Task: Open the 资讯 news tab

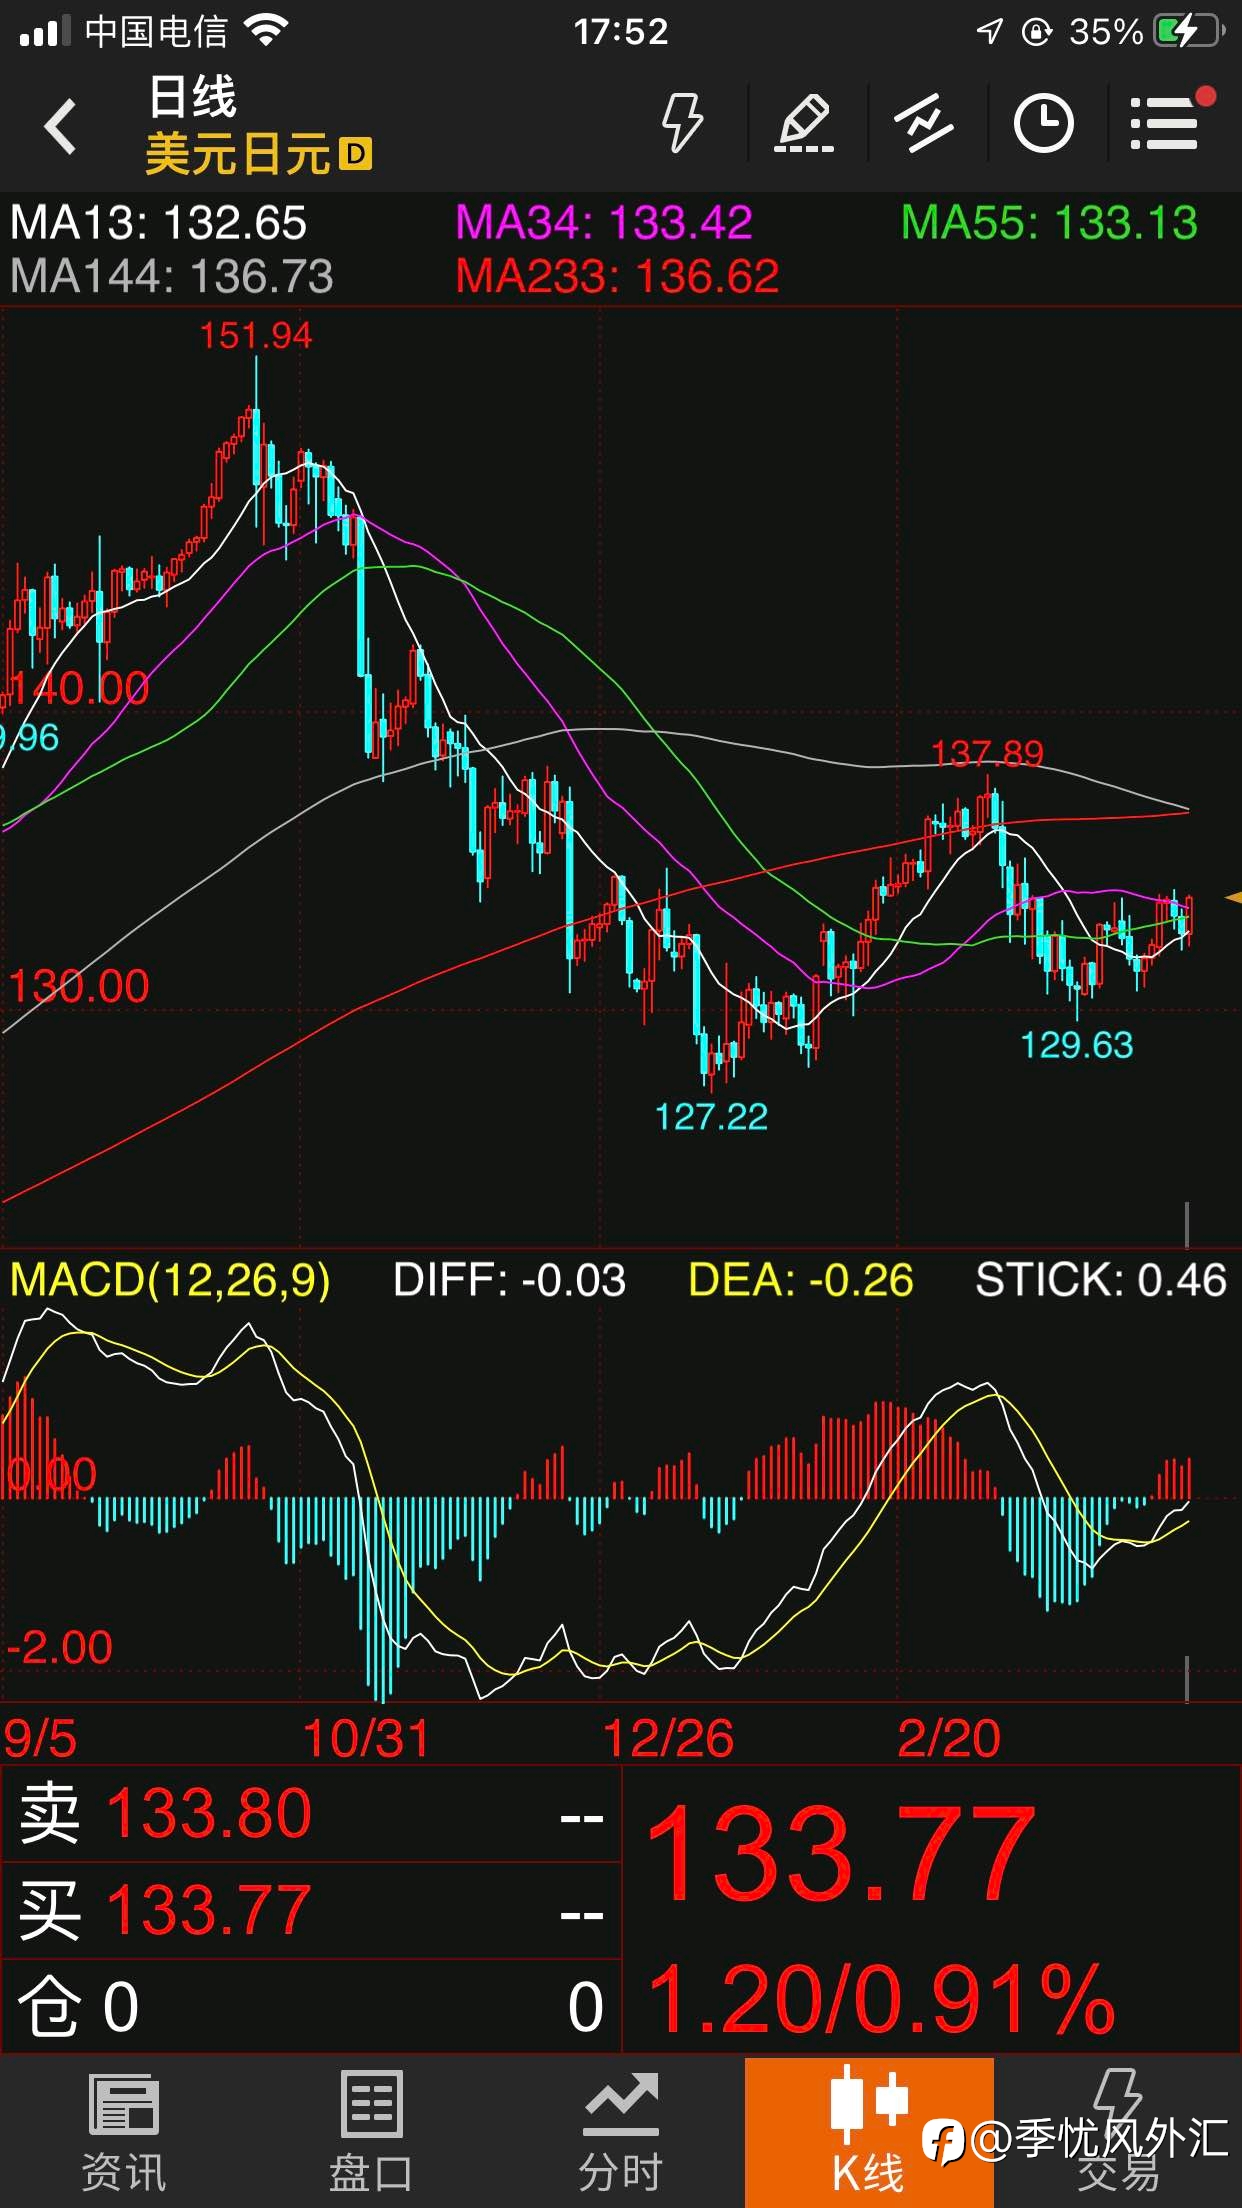Action: [x=123, y=2133]
